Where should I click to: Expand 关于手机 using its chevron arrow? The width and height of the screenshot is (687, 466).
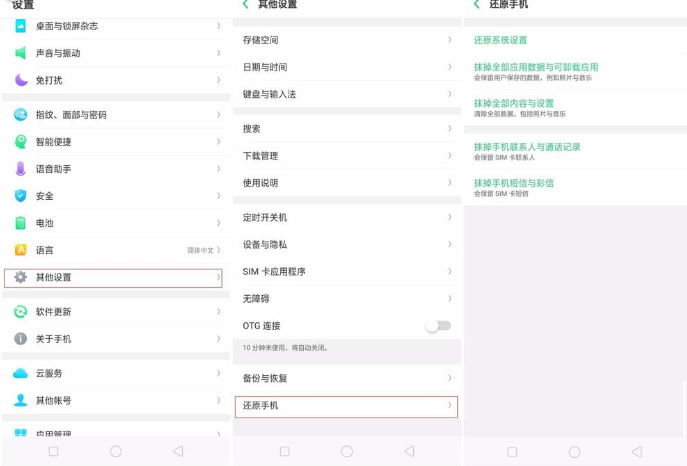click(x=218, y=339)
